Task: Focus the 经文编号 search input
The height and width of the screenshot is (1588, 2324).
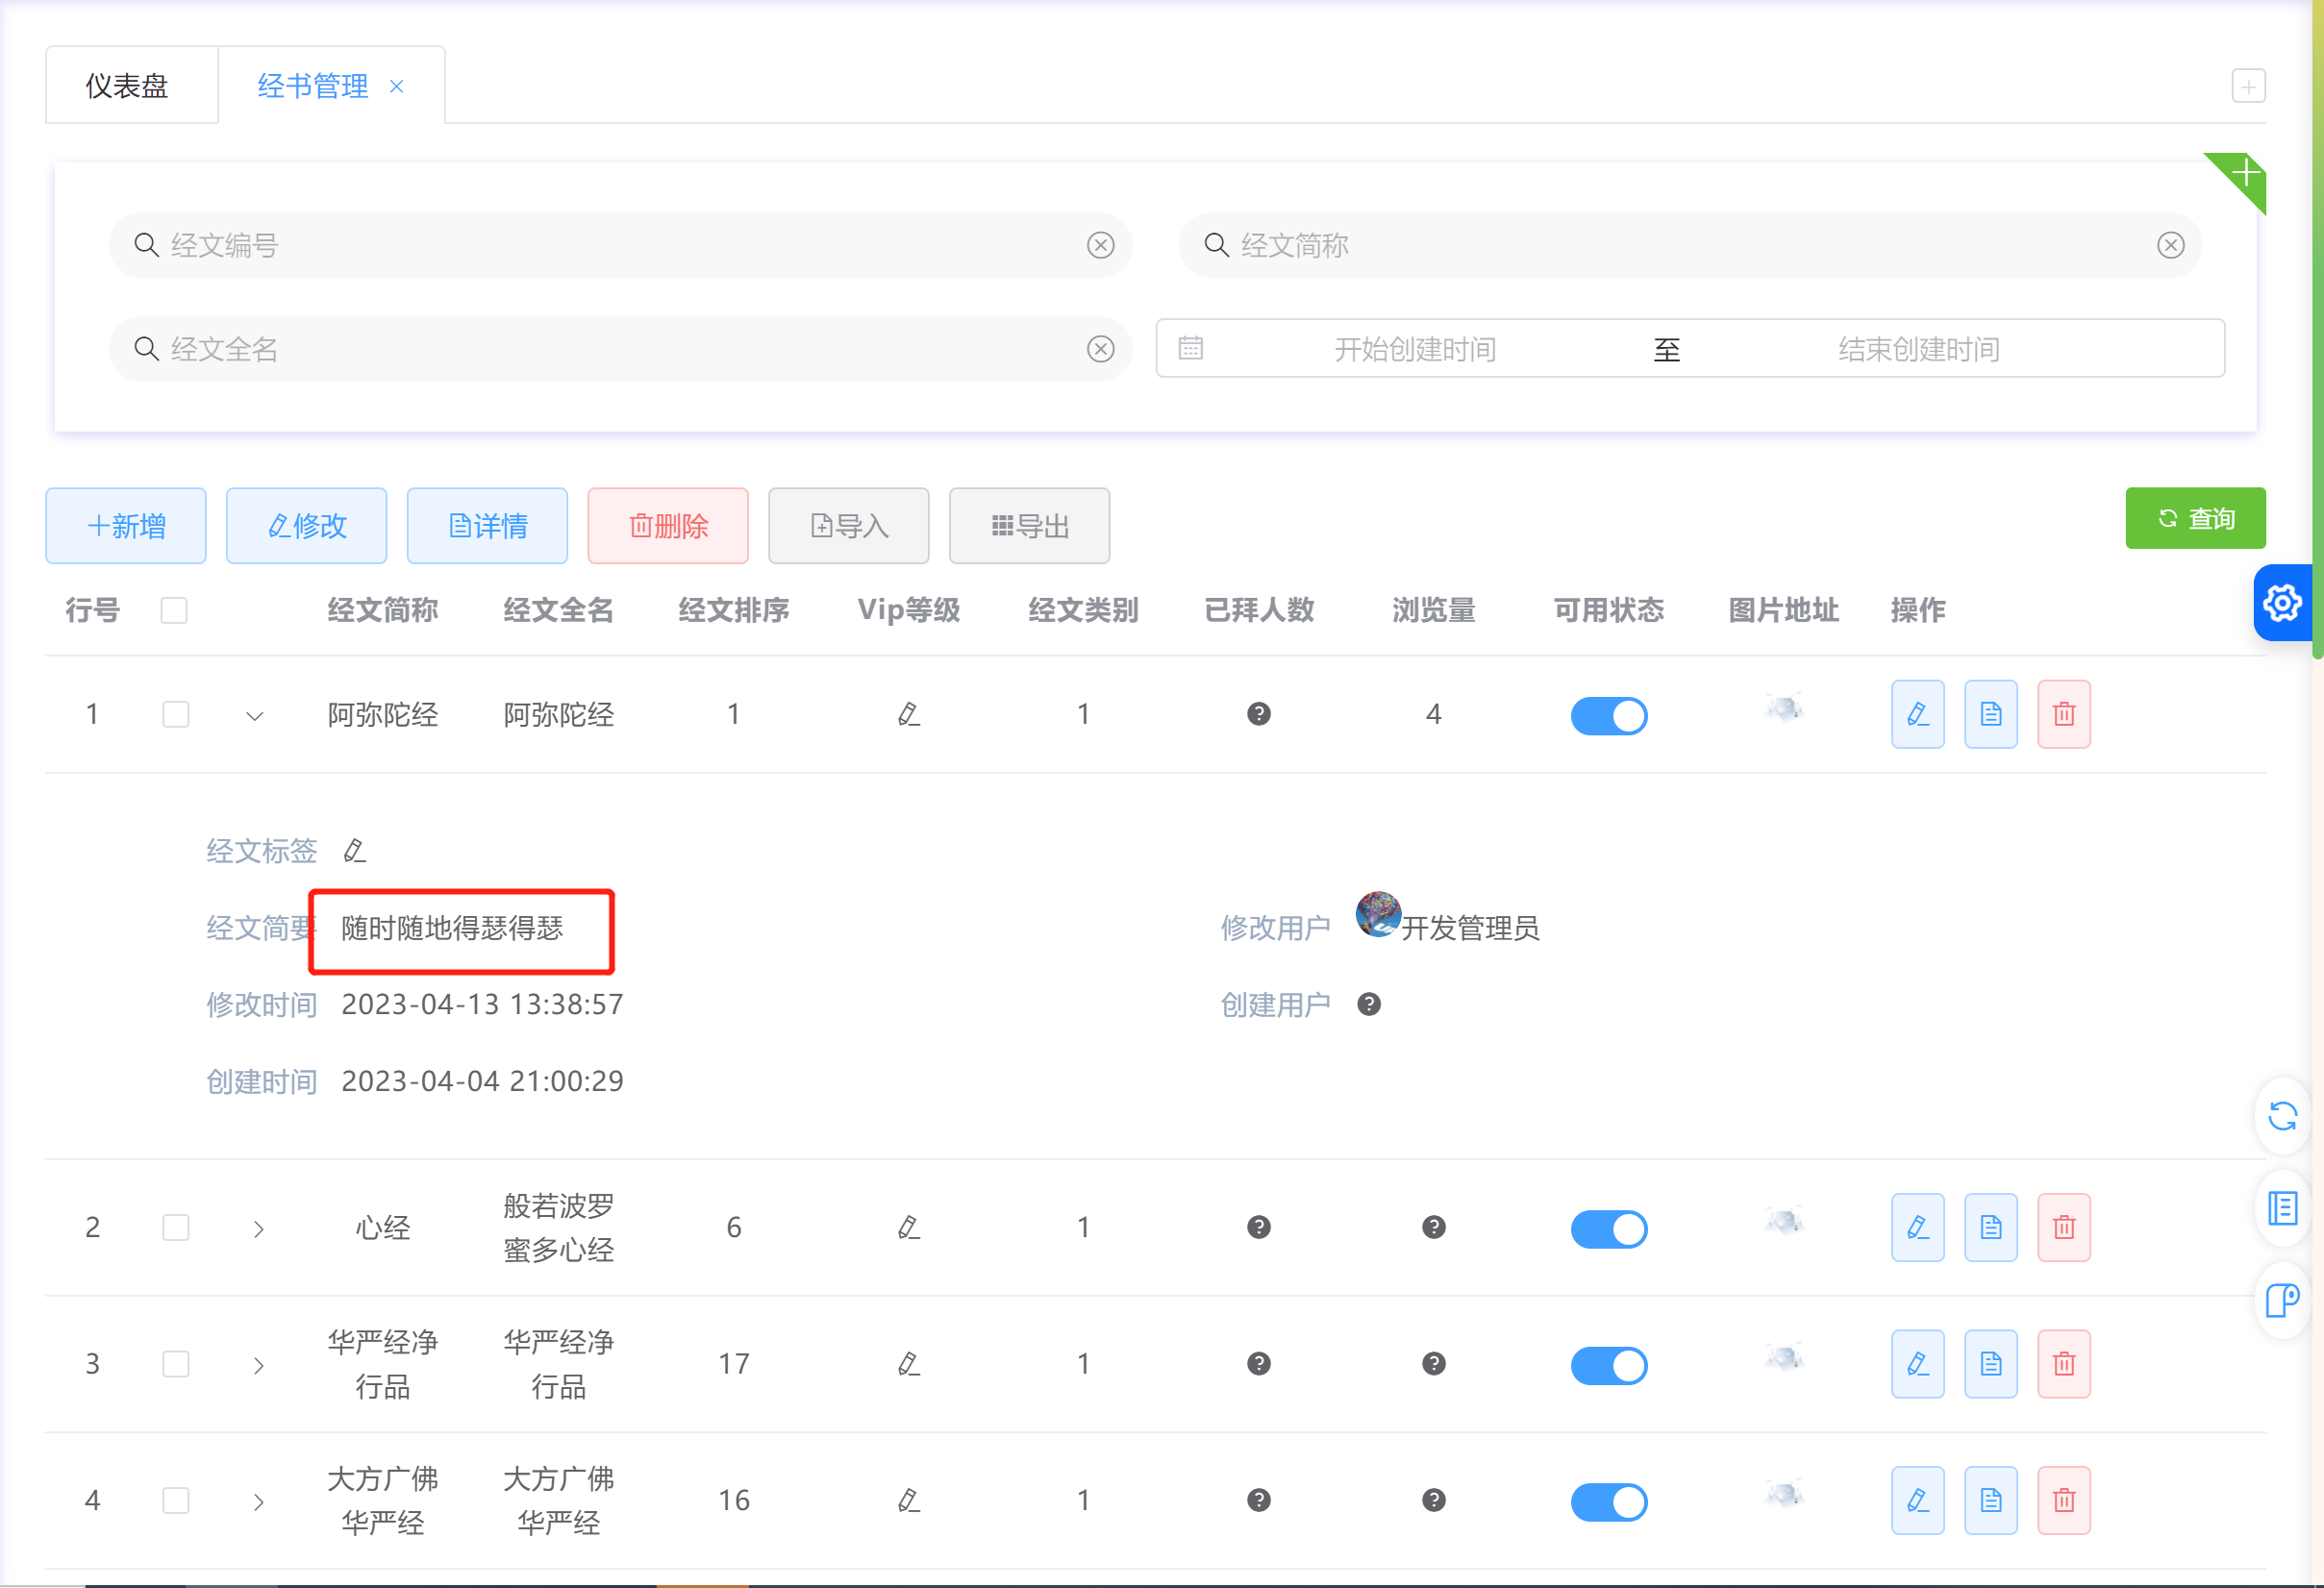Action: click(x=620, y=245)
